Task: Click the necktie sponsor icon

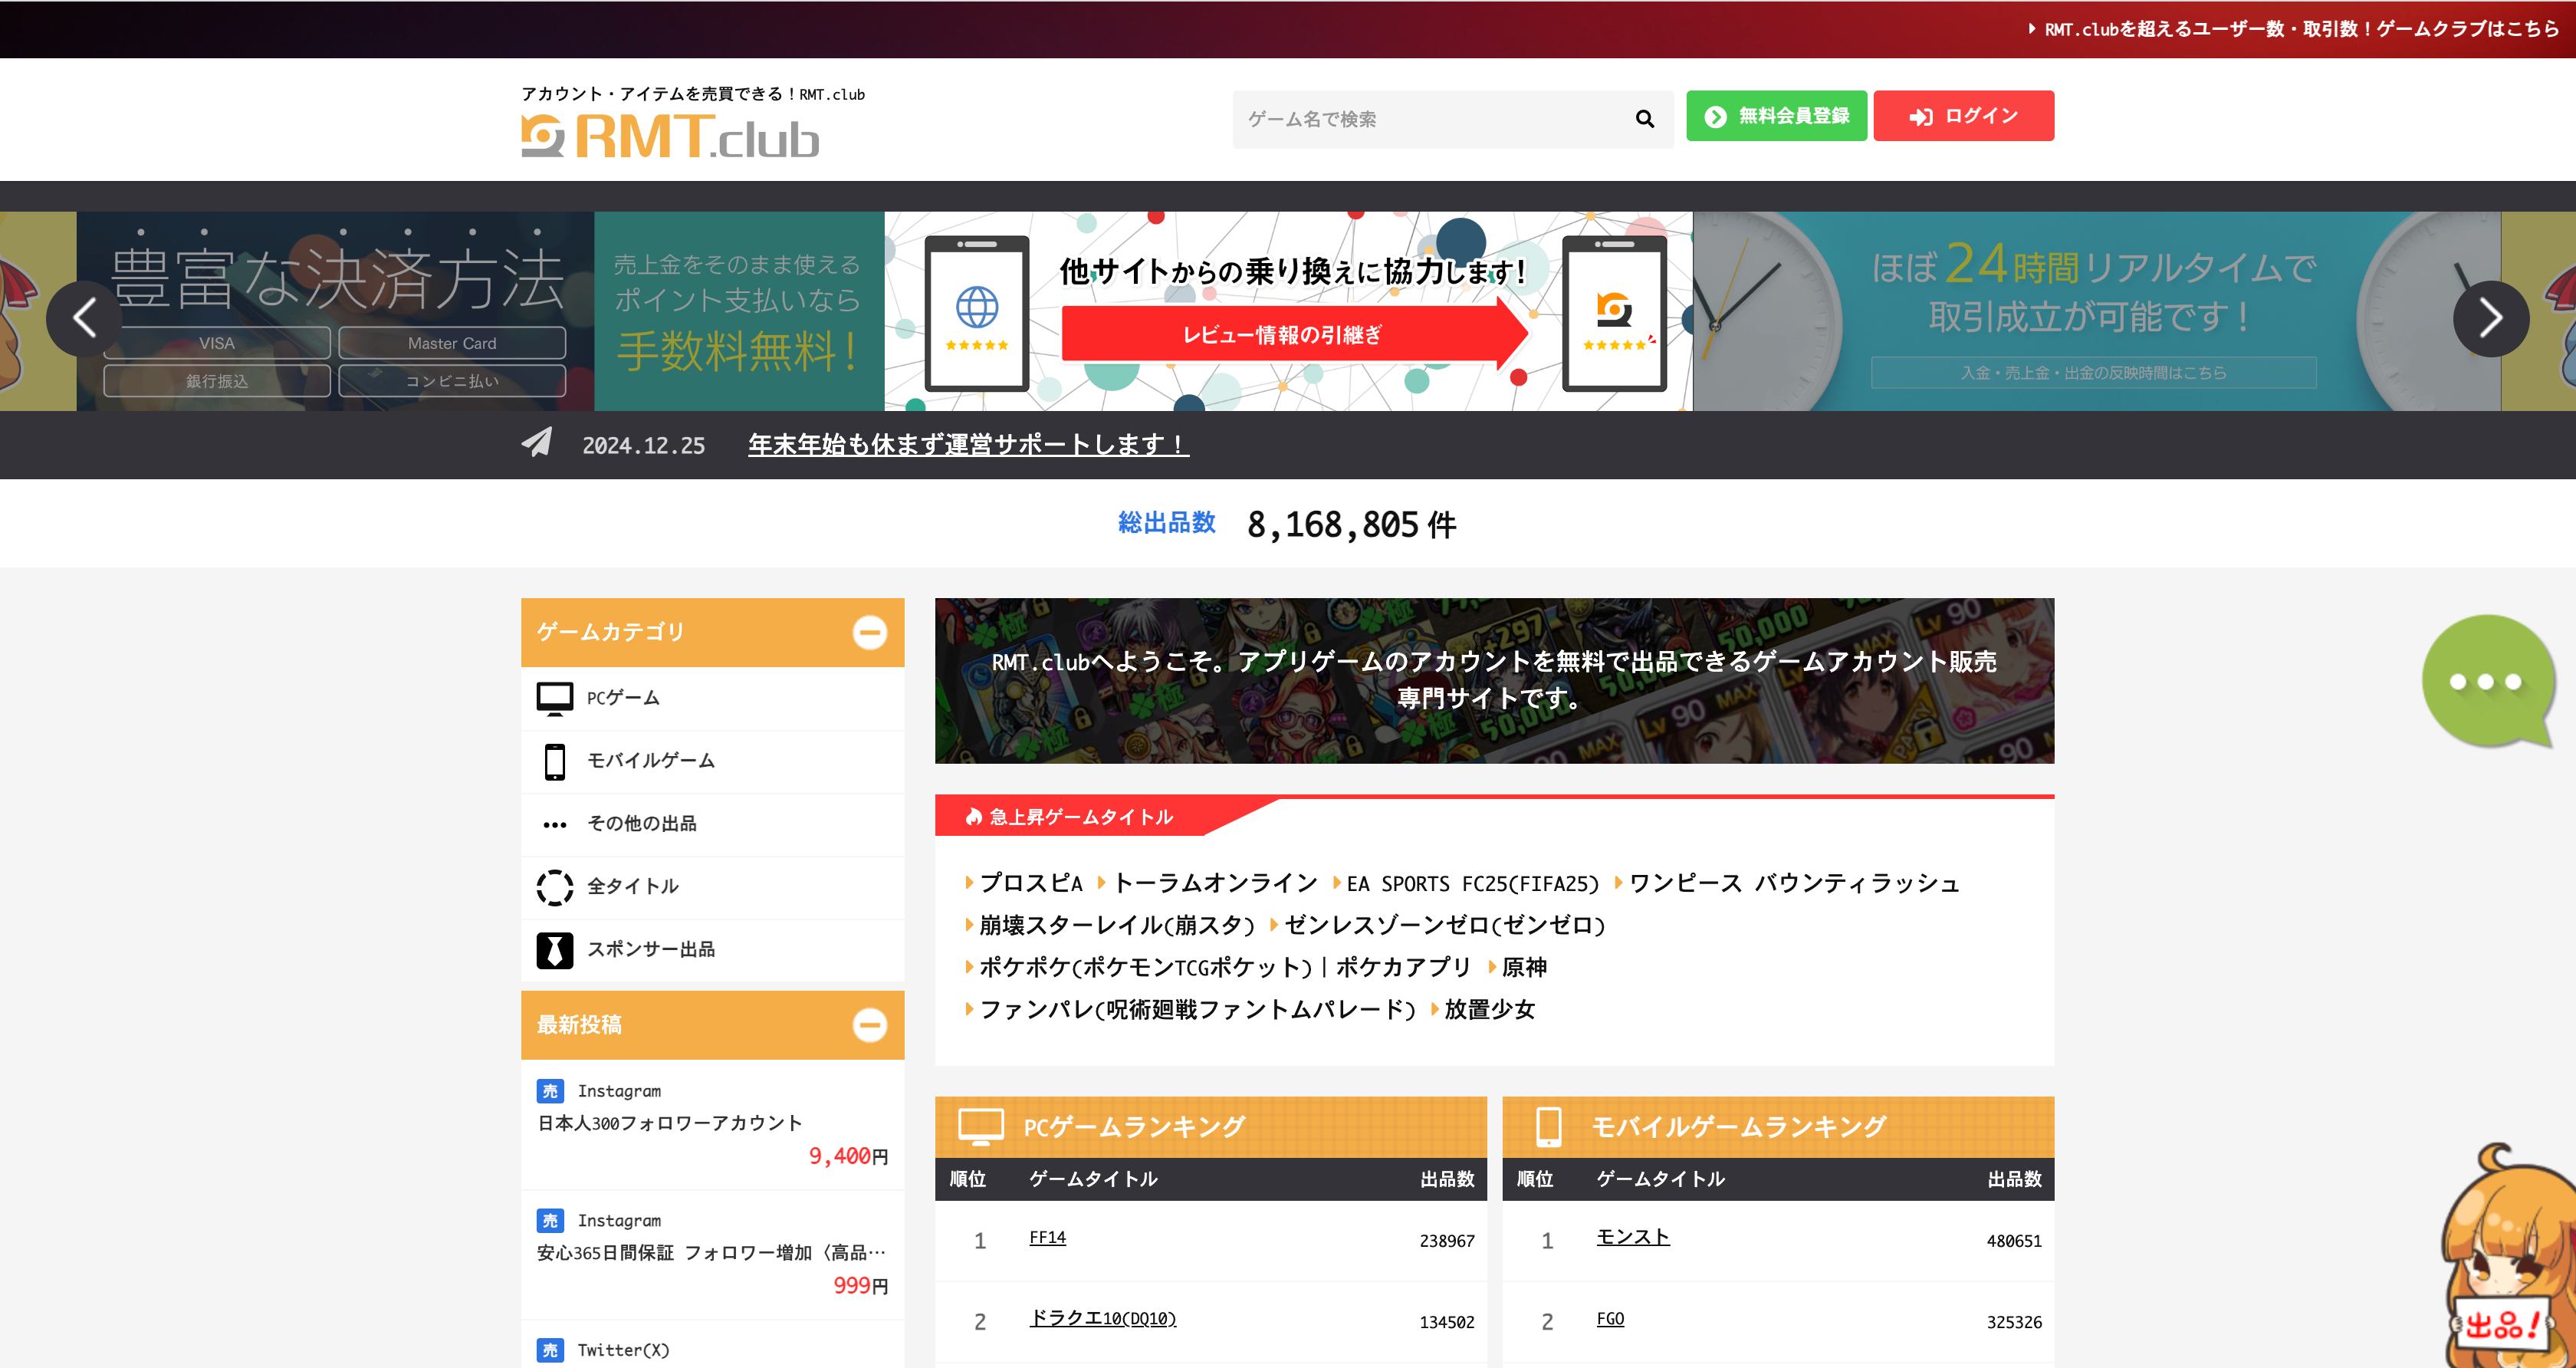Action: [554, 950]
